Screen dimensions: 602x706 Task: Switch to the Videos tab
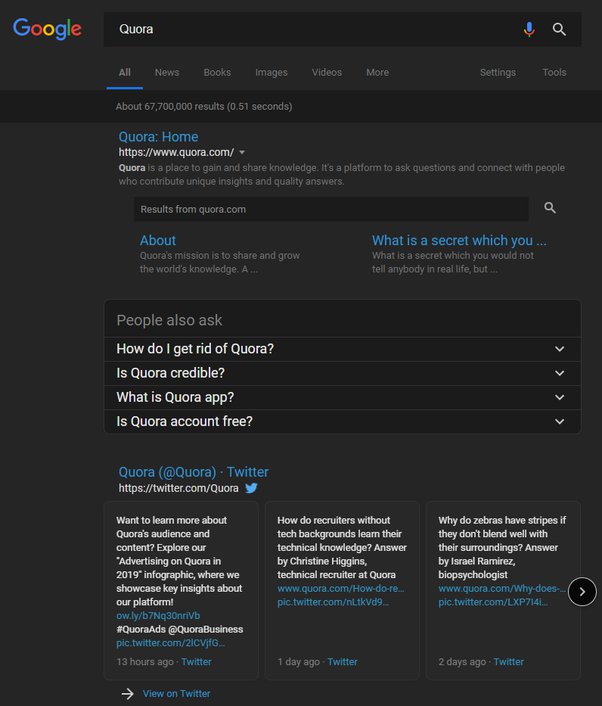point(327,72)
